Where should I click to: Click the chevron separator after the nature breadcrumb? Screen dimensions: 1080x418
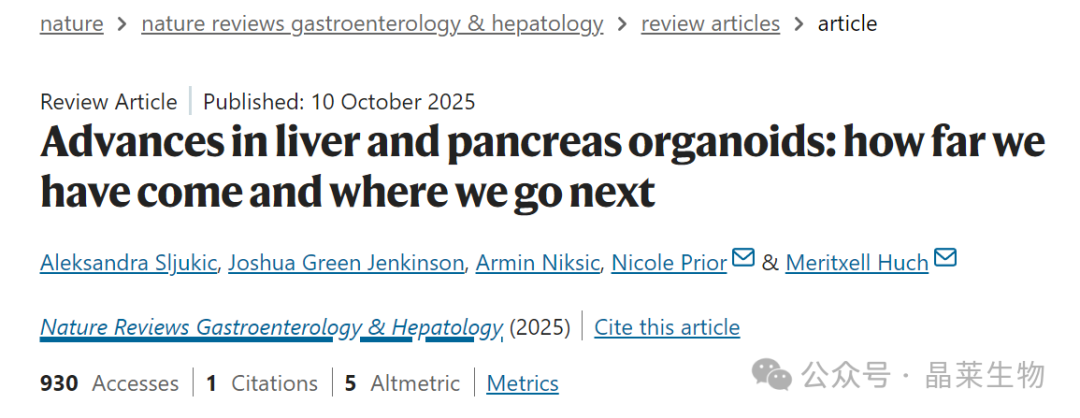pyautogui.click(x=122, y=24)
